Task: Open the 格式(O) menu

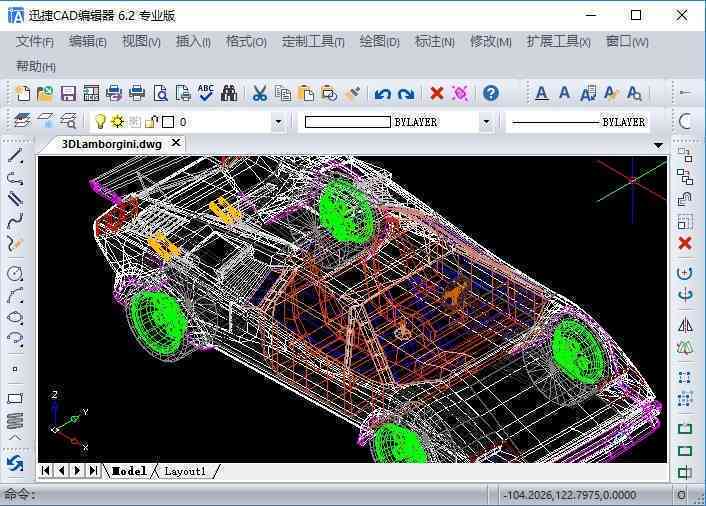Action: [246, 42]
